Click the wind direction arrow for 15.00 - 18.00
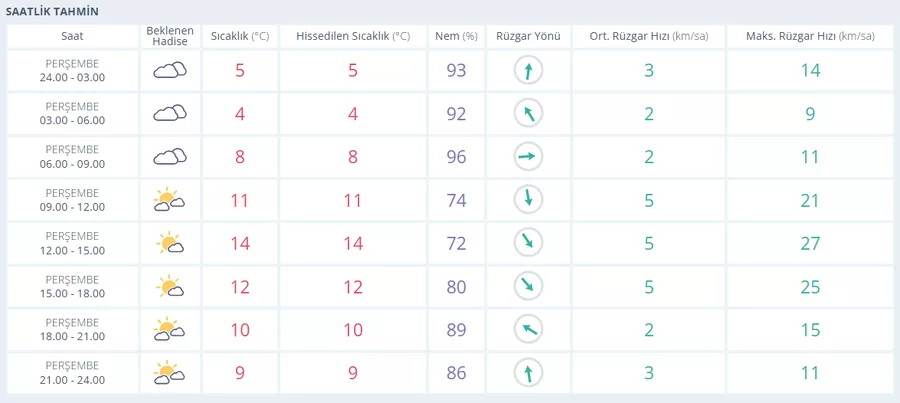Screen dimensions: 900x403 [527, 286]
